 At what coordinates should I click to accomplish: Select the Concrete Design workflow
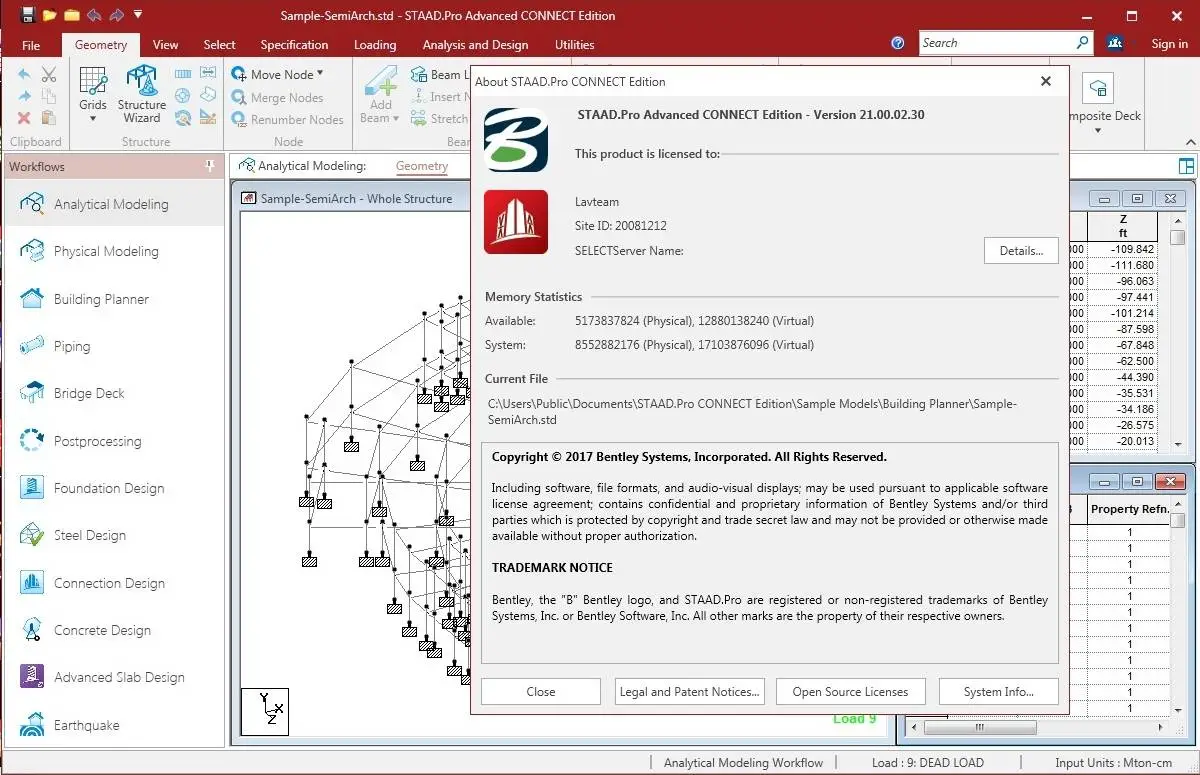(x=114, y=630)
